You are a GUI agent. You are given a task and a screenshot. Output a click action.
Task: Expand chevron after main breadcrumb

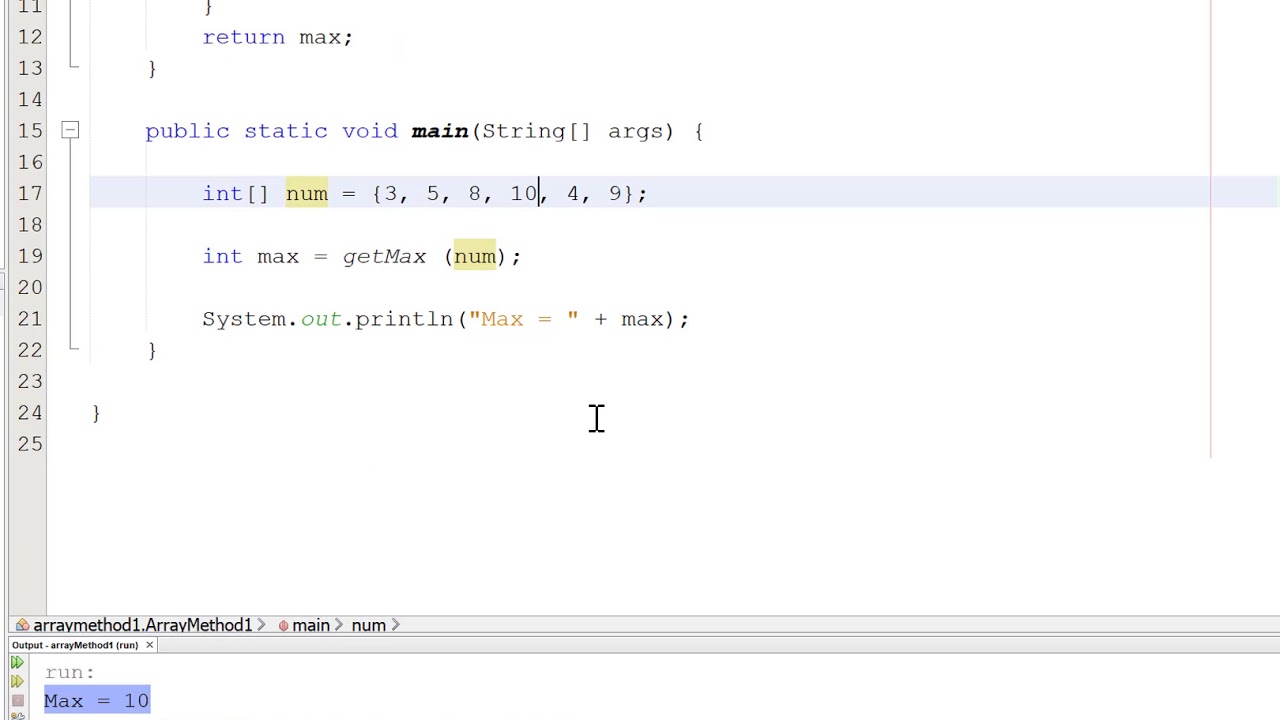tap(339, 625)
